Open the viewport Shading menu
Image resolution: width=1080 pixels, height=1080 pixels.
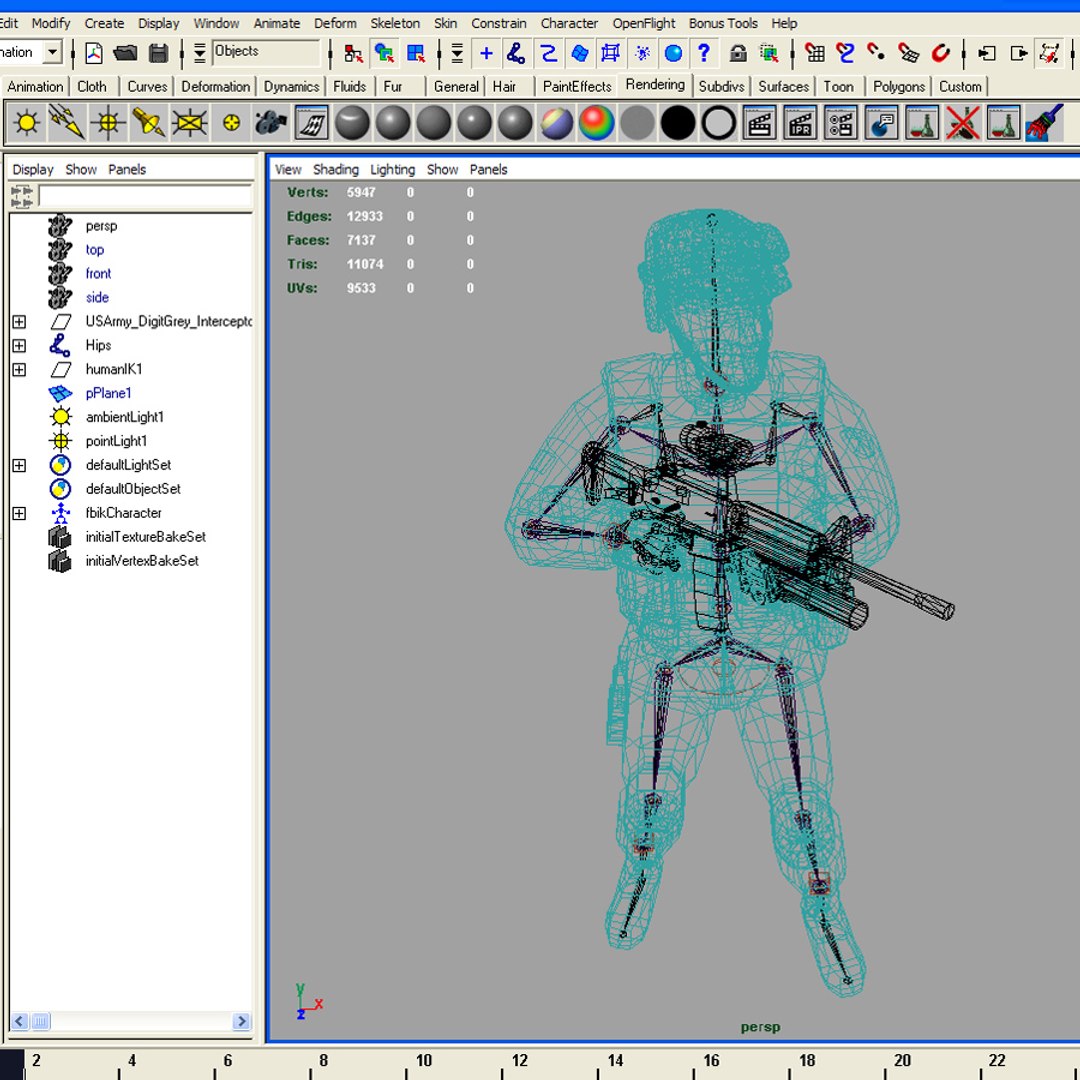pos(335,169)
